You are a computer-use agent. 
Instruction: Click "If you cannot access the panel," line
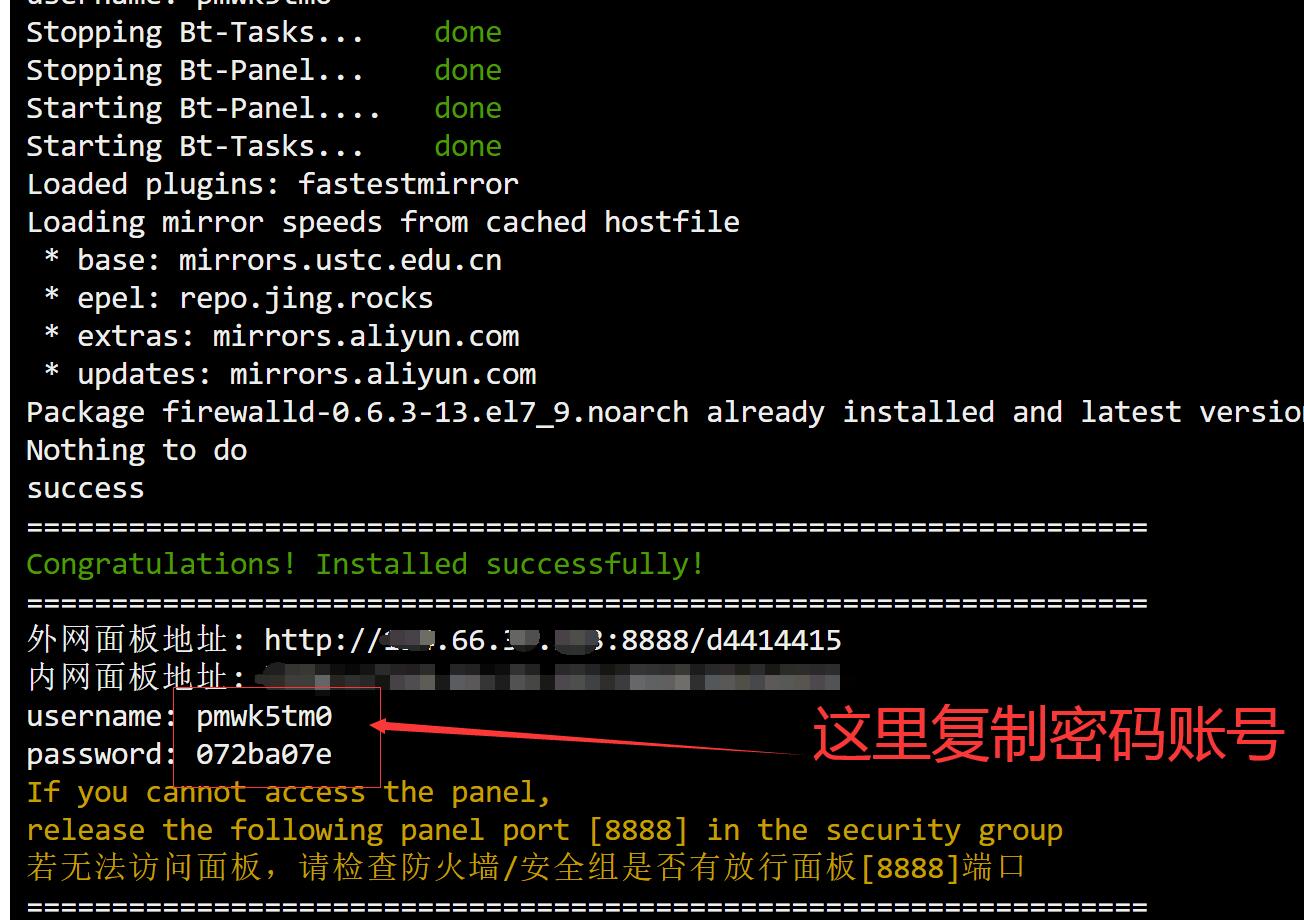point(289,792)
